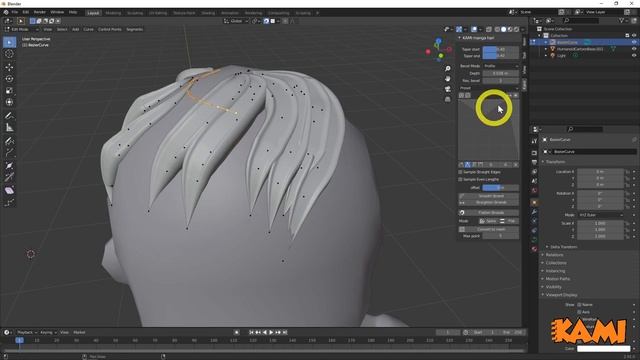
Task: Select the Radius tool
Action: (x=9, y=166)
